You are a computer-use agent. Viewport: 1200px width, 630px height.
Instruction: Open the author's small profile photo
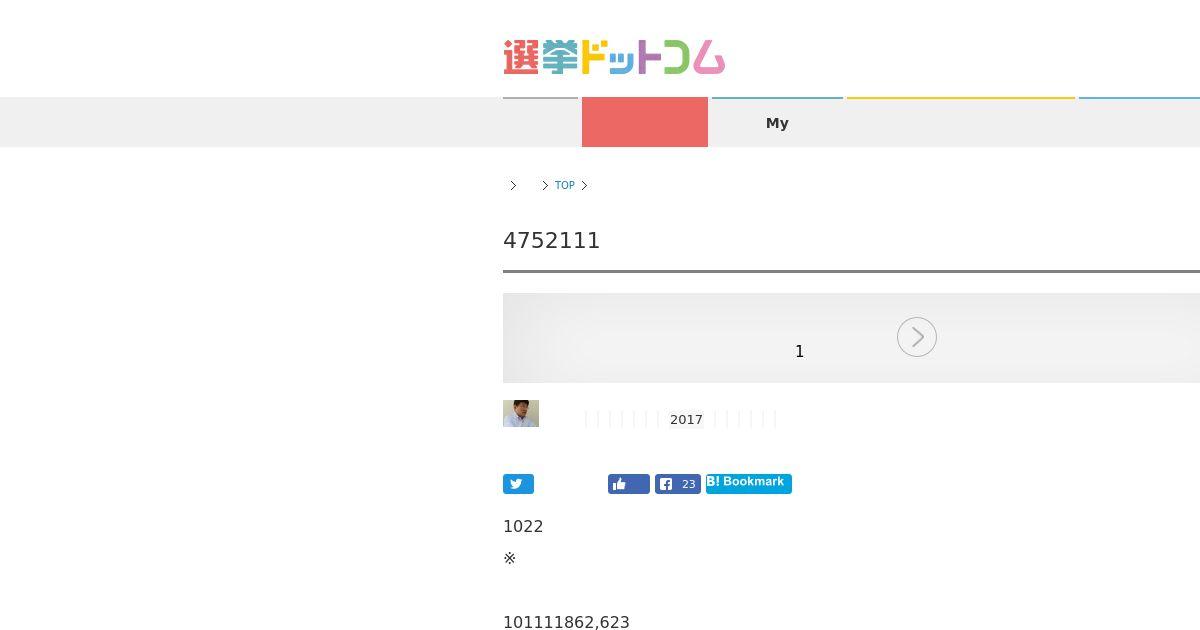click(x=521, y=413)
